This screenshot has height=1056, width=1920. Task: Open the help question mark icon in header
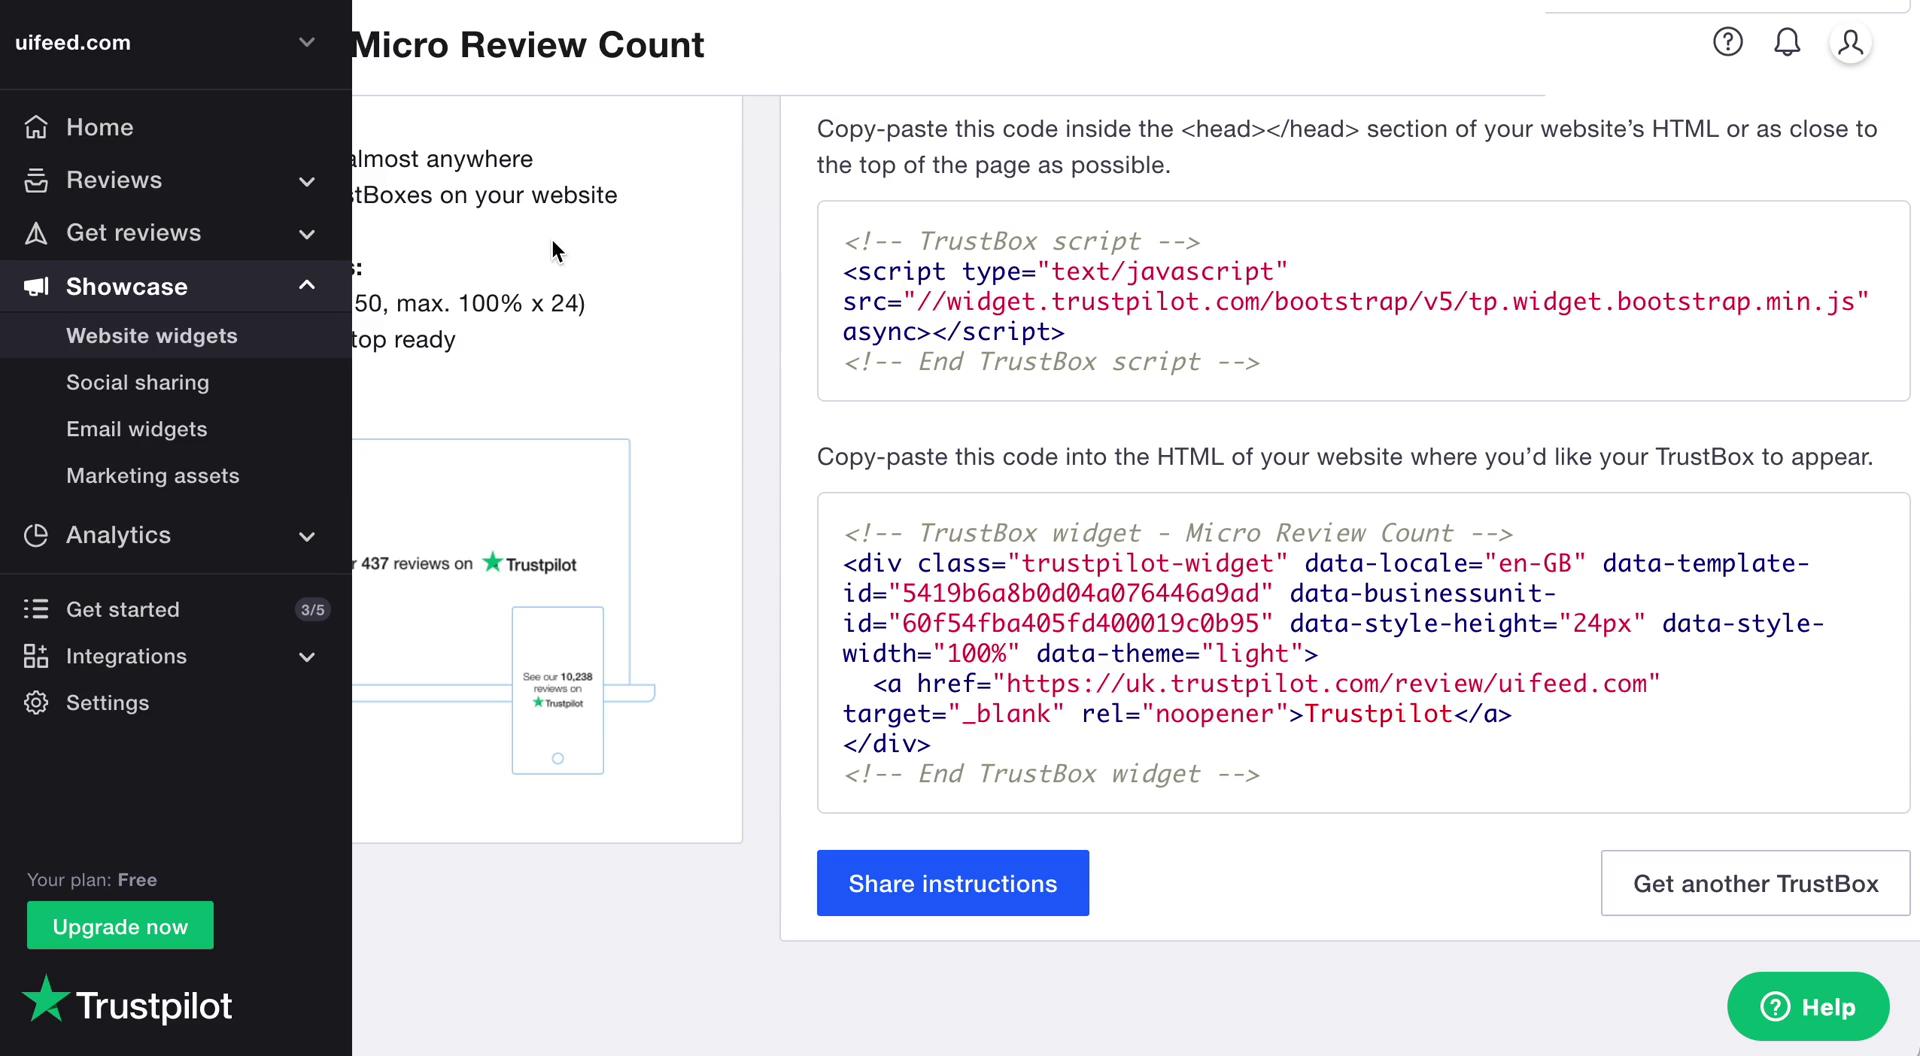pos(1727,42)
